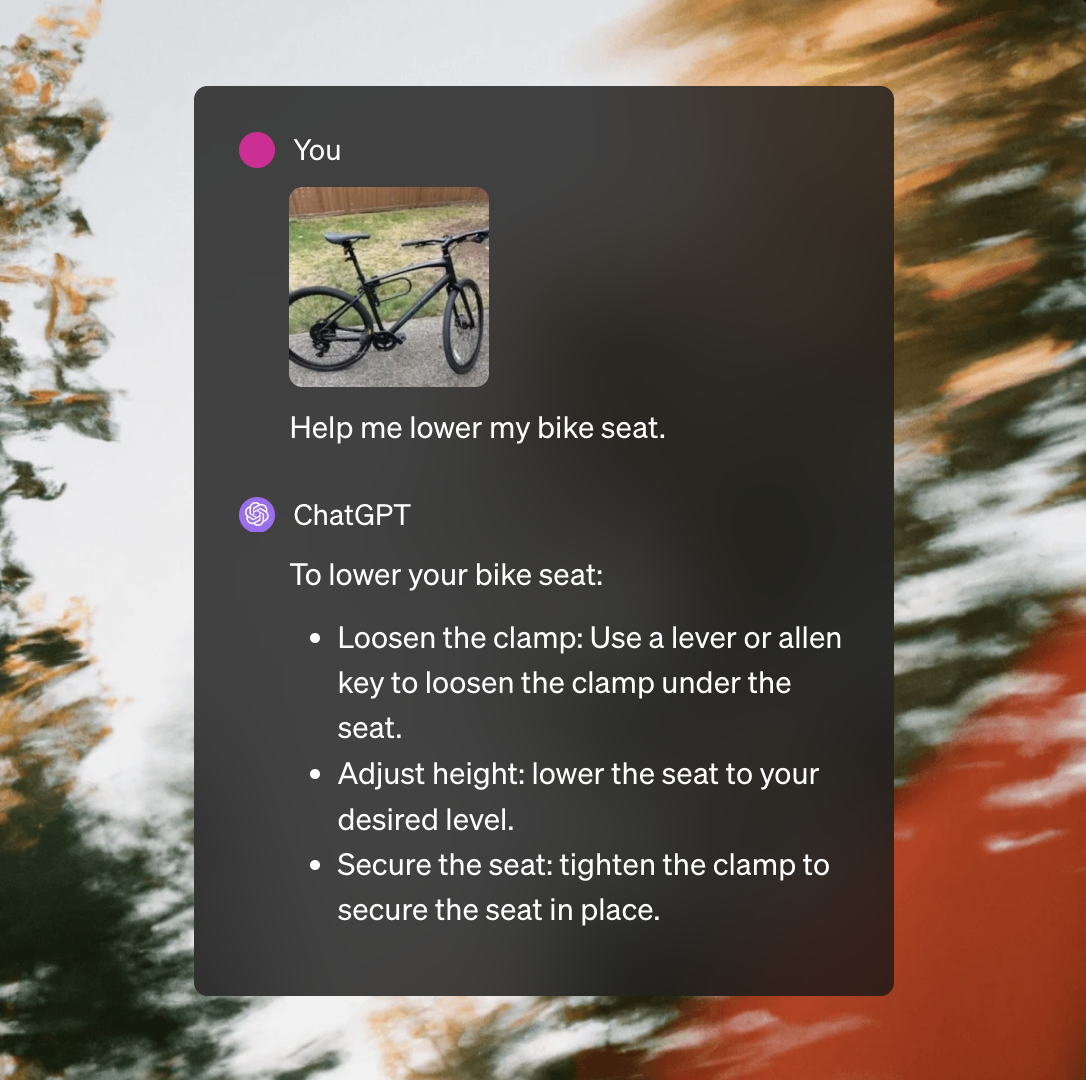Click the bullet dot beside "Loosen the clamp"

tap(315, 639)
